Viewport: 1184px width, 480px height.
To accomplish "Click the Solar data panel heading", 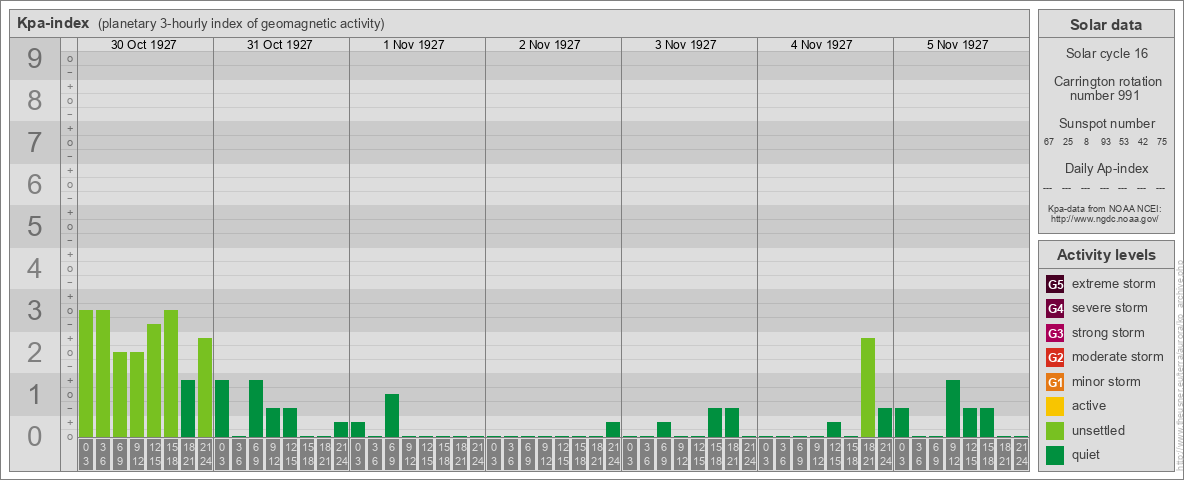I will pyautogui.click(x=1106, y=25).
